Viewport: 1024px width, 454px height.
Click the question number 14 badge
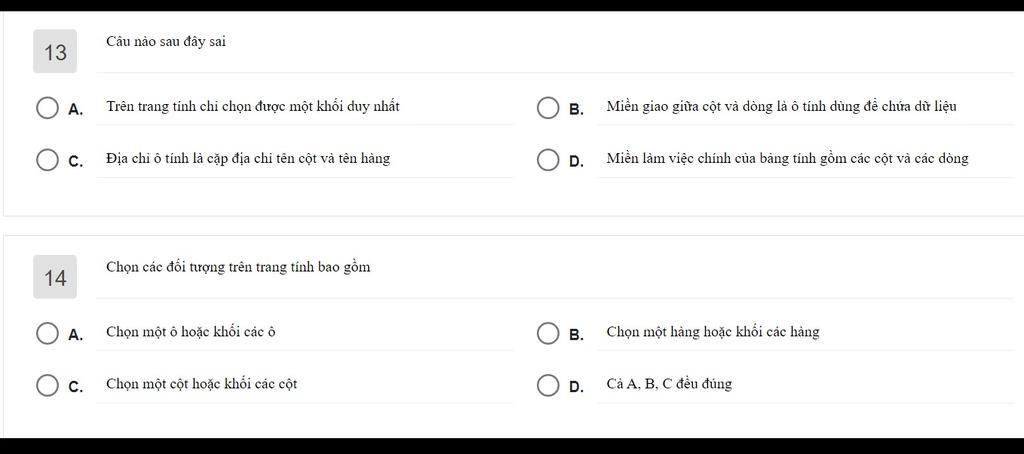[x=55, y=277]
